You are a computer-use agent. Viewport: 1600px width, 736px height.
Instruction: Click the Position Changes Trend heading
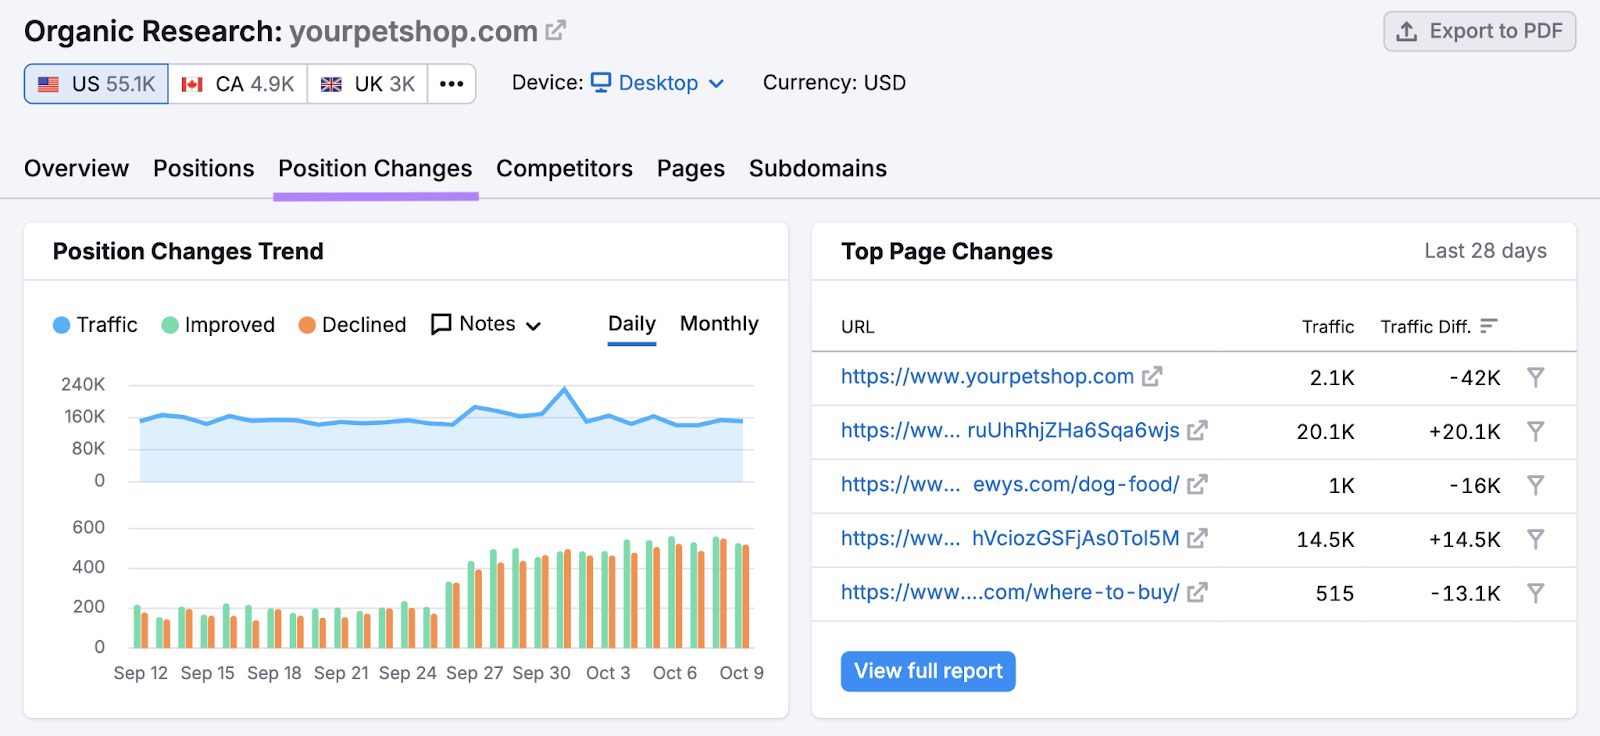(188, 251)
